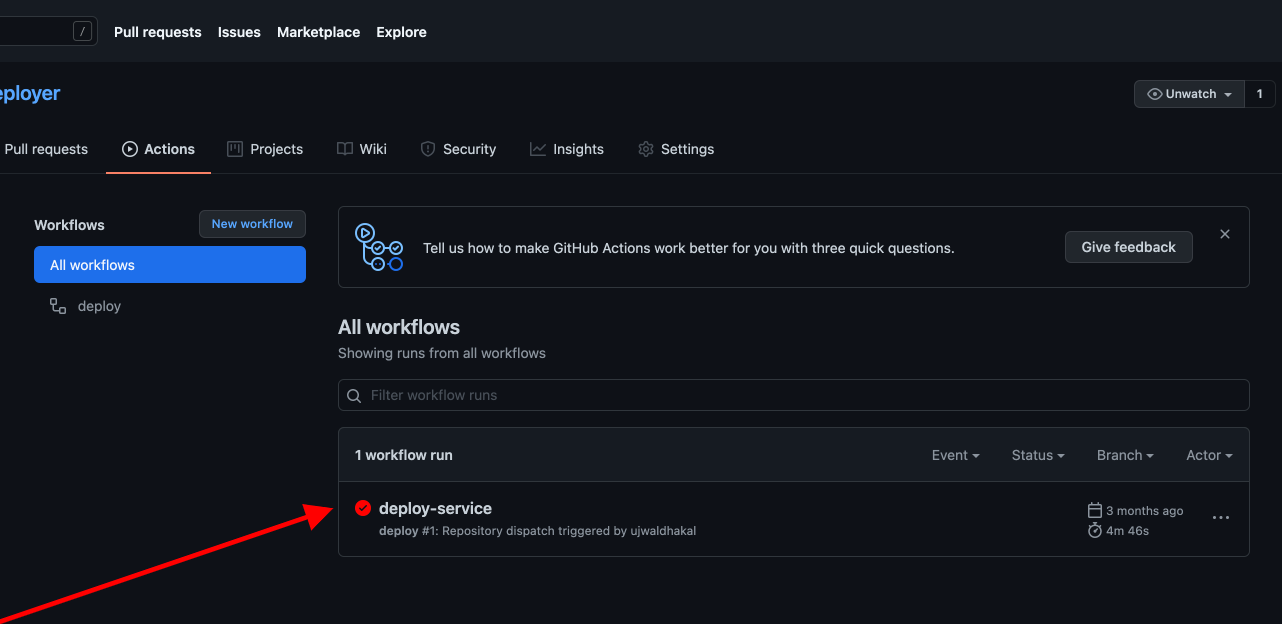Click the Workflows sidebar heading

(x=69, y=225)
